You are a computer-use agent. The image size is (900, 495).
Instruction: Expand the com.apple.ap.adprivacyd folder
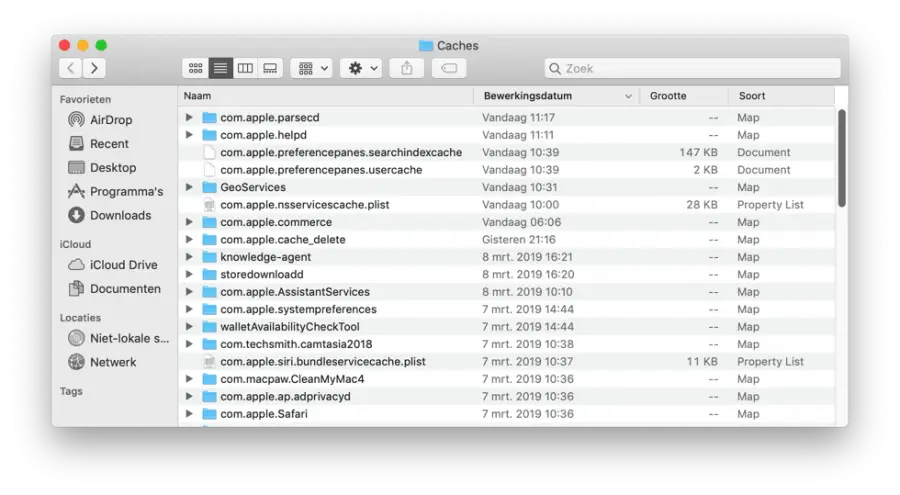coord(189,396)
